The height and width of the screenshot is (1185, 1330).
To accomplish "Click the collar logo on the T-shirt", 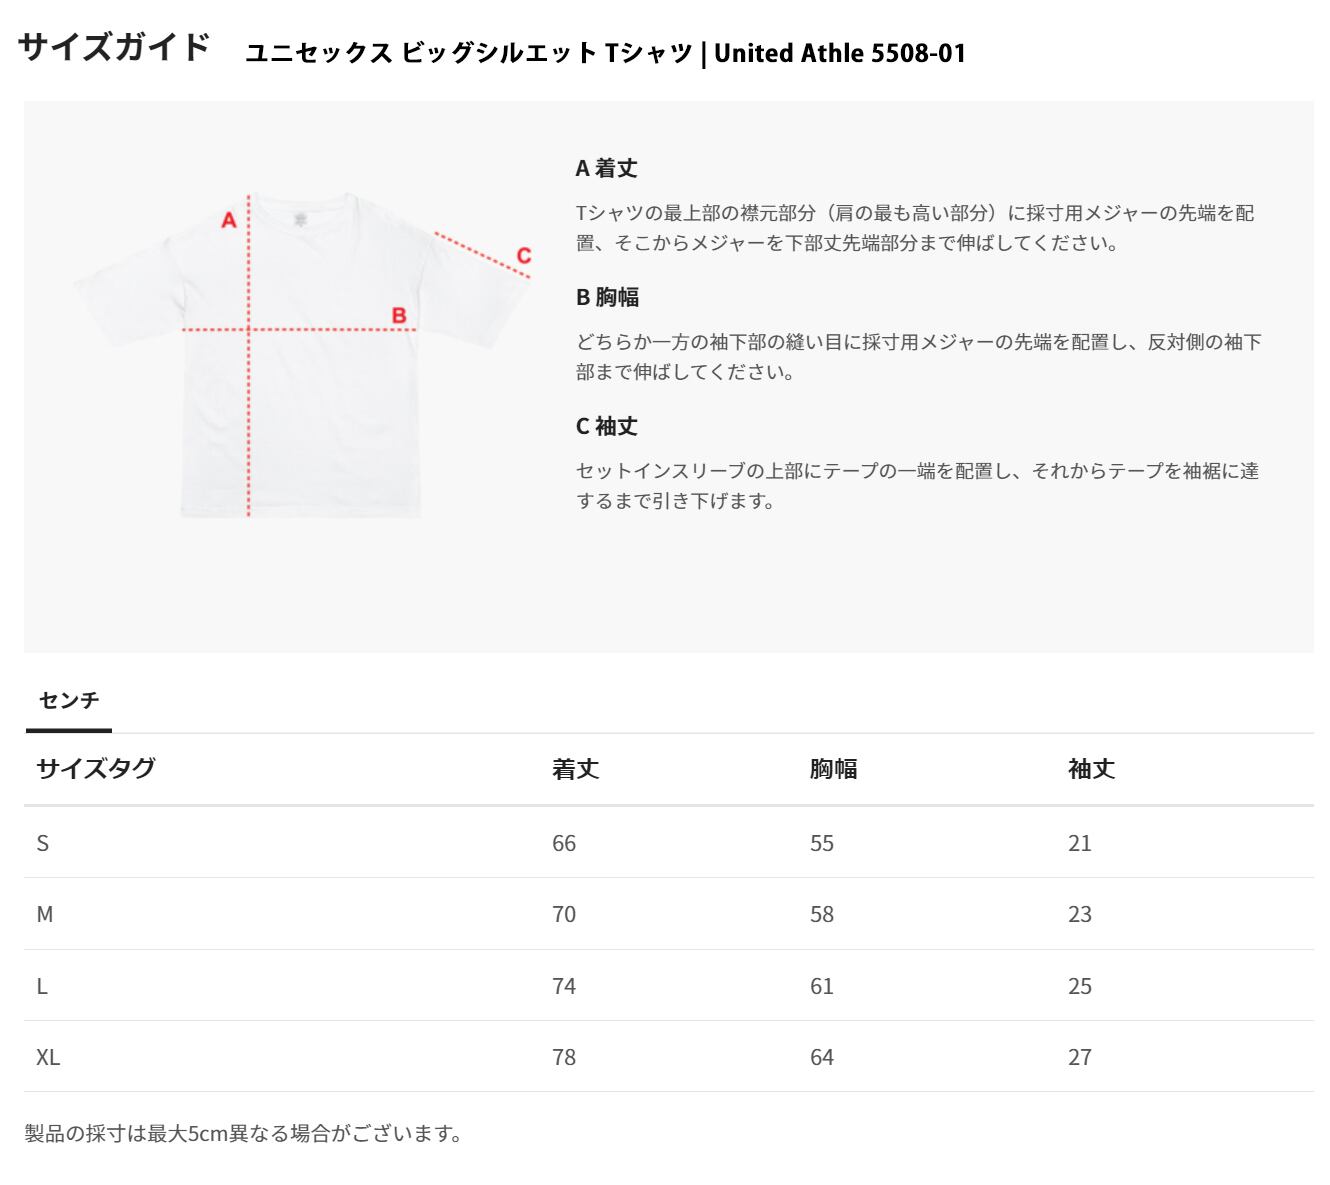I will pyautogui.click(x=299, y=218).
